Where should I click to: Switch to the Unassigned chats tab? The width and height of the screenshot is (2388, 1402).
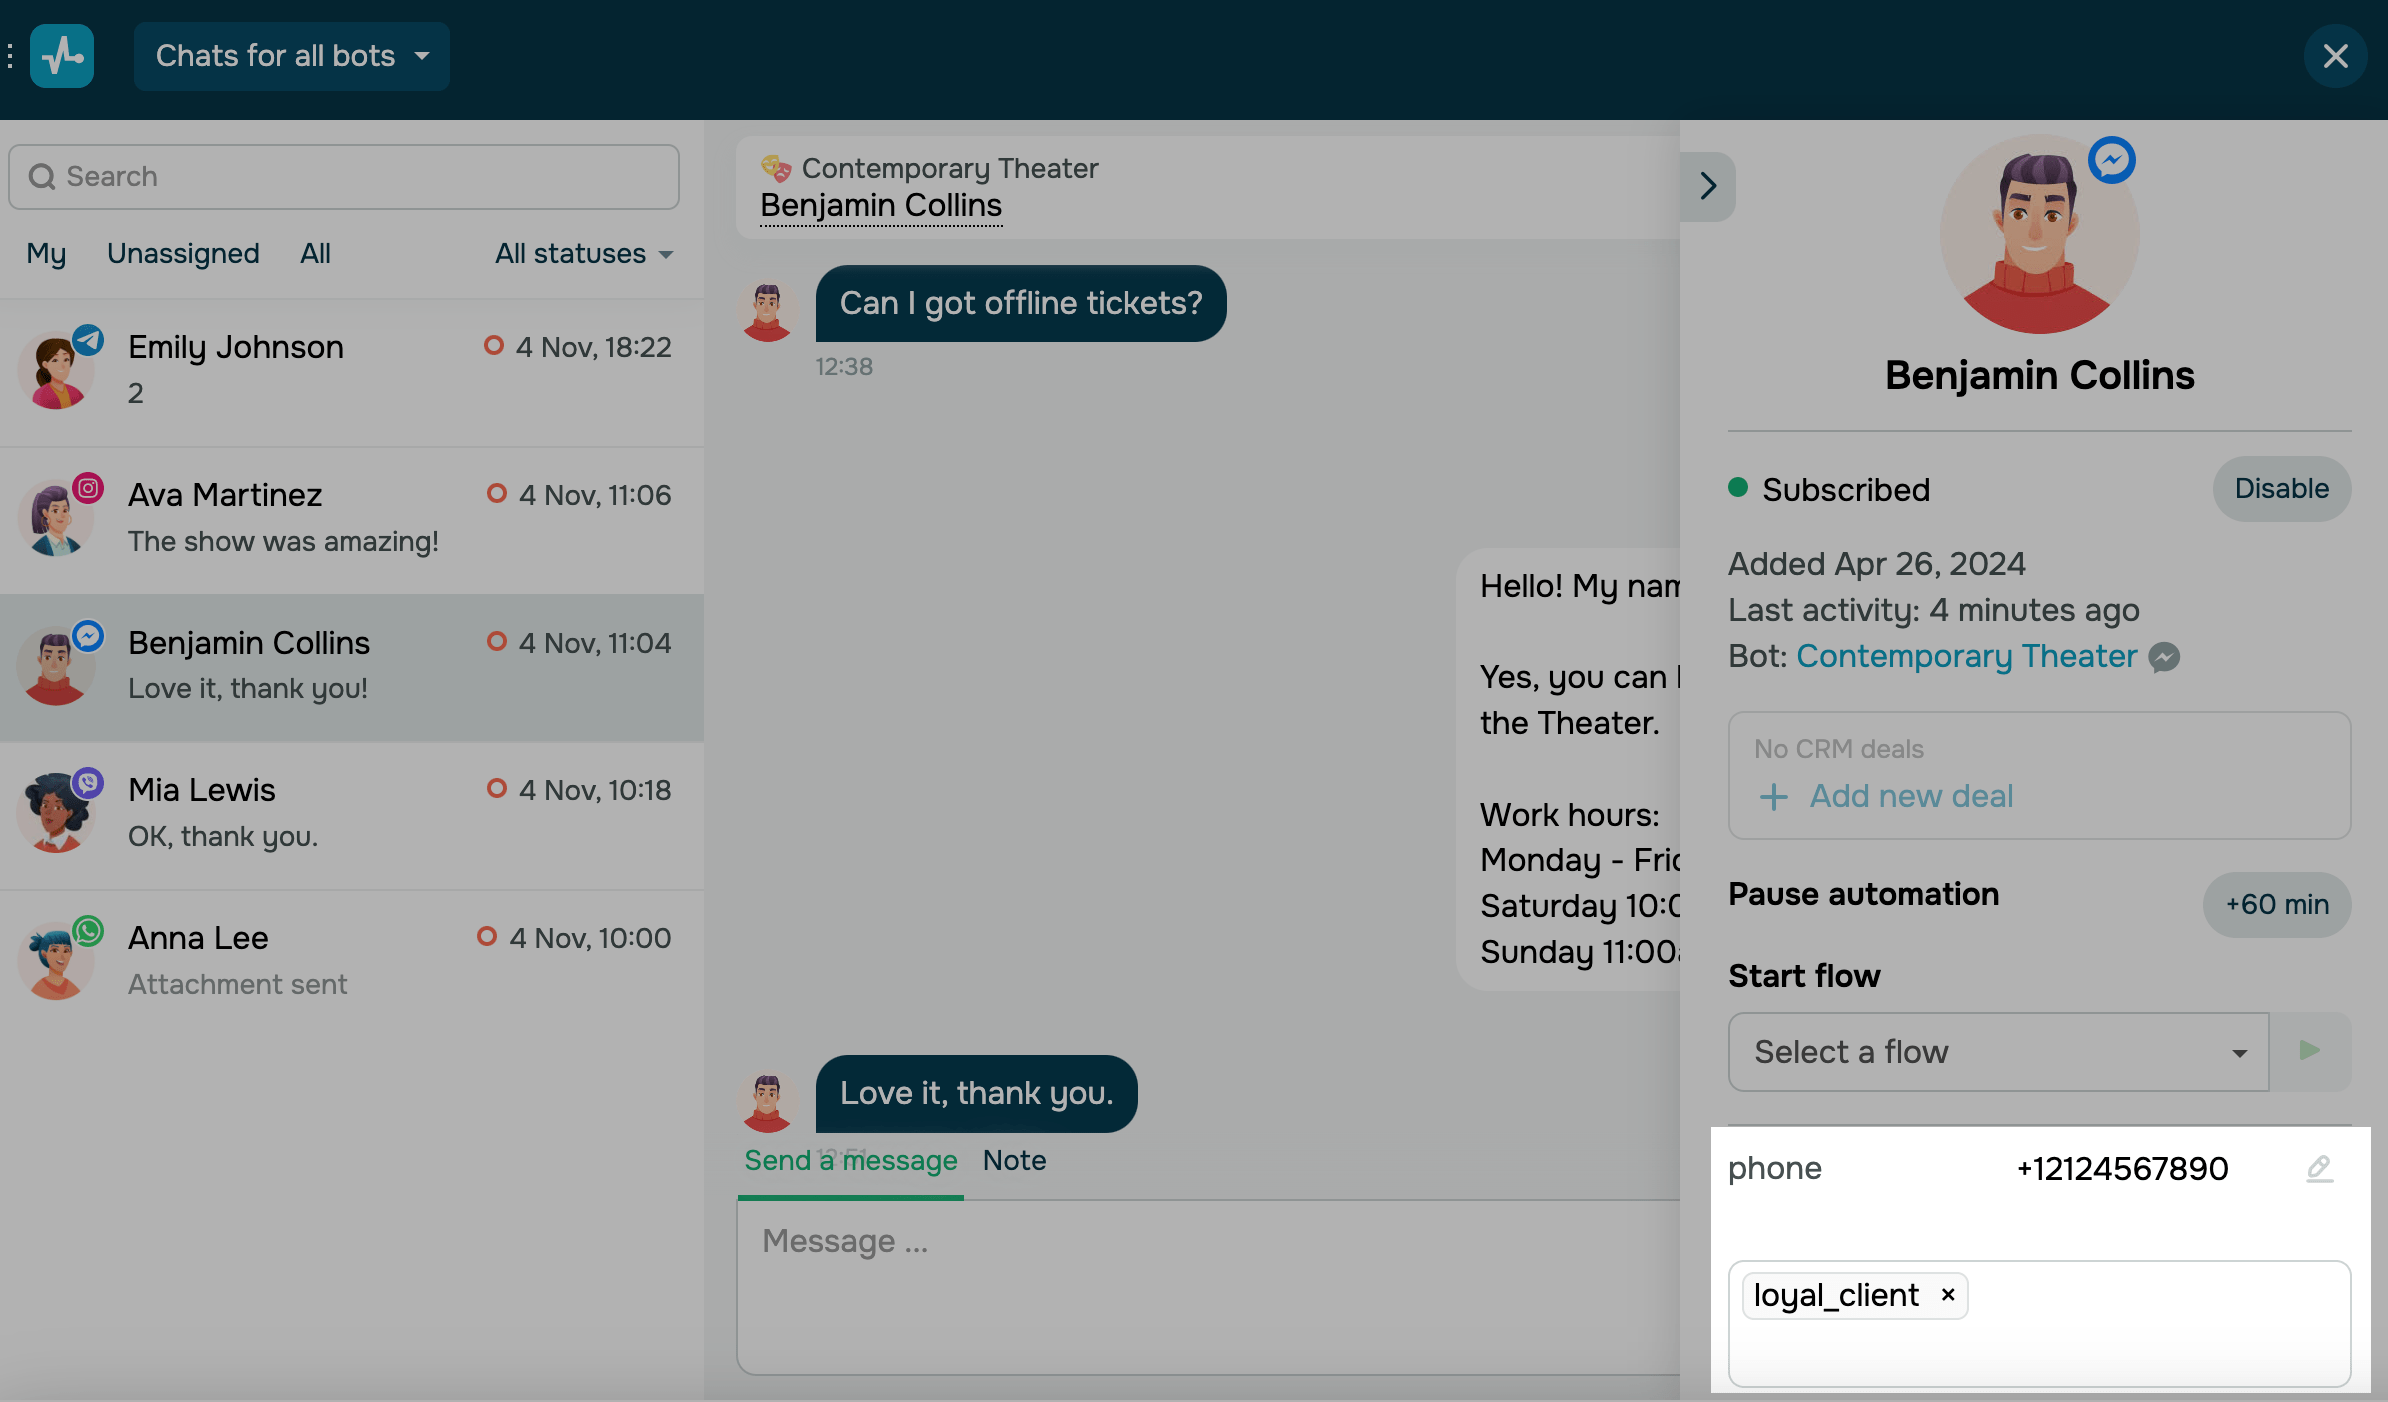(x=183, y=254)
